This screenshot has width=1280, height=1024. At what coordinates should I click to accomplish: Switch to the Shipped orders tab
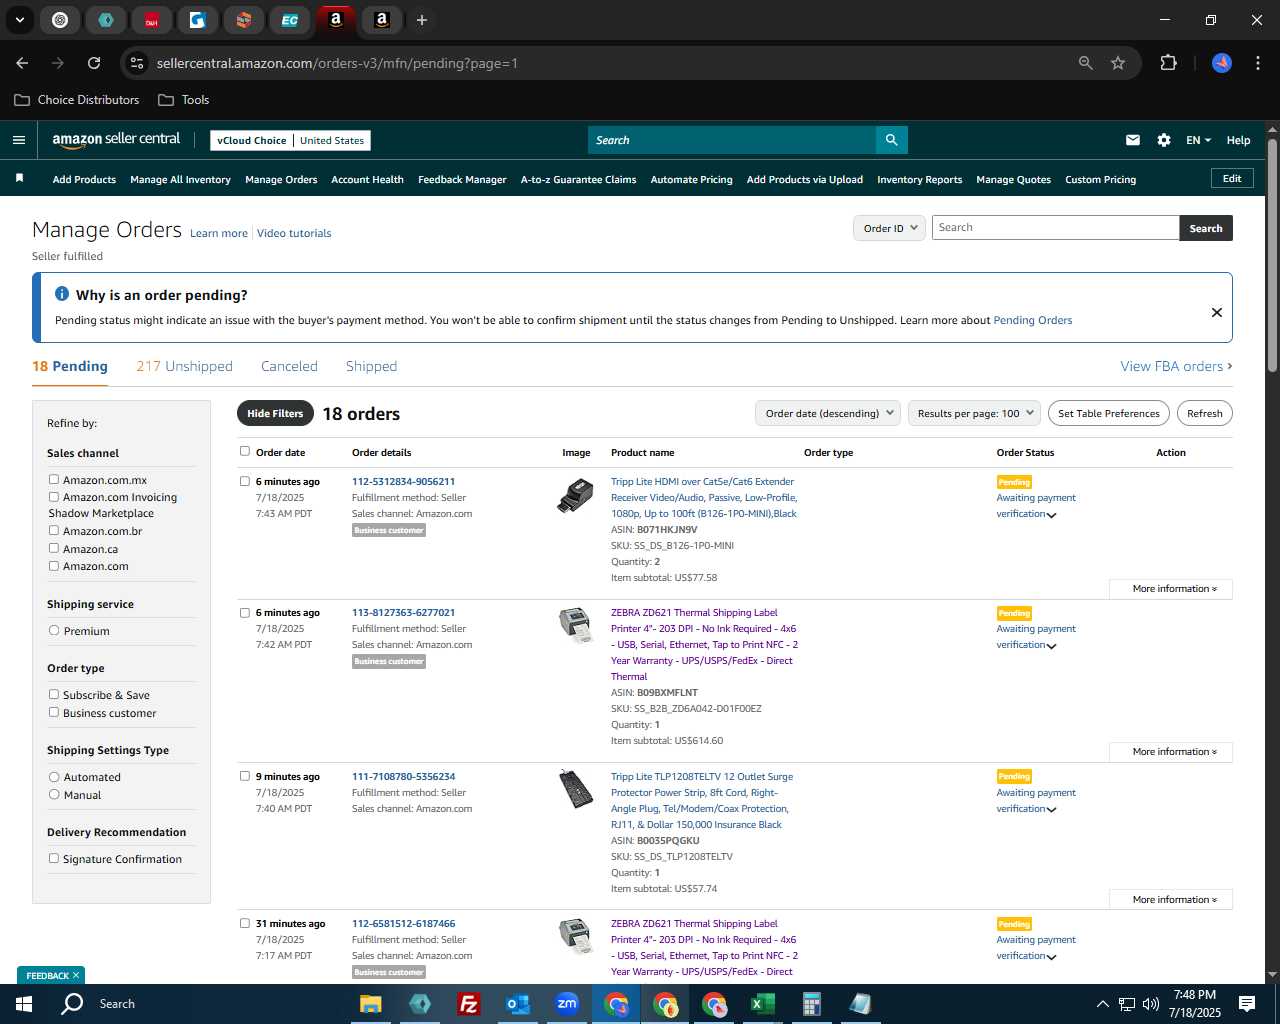[371, 366]
